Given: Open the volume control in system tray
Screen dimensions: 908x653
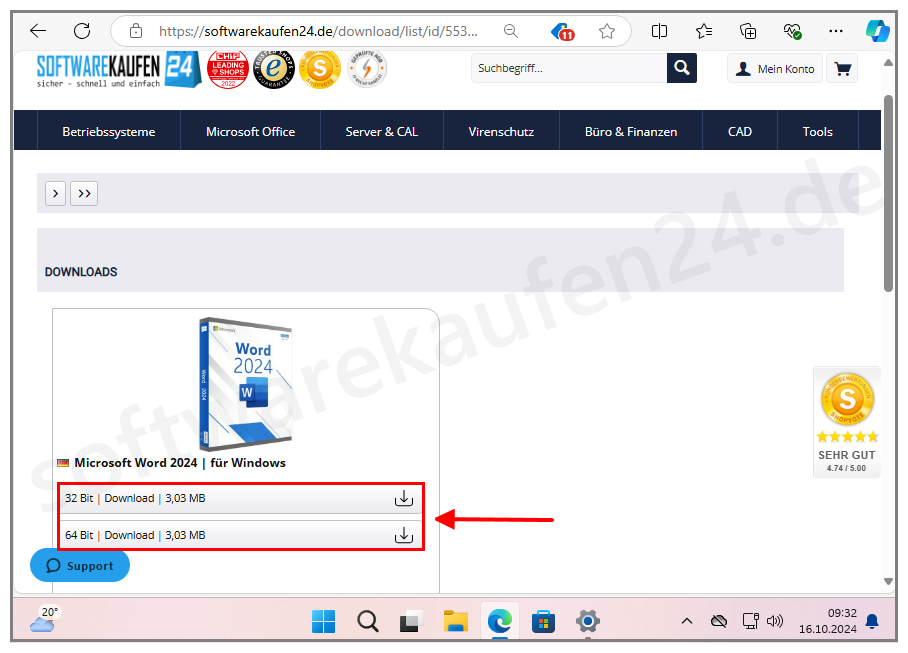Looking at the screenshot, I should (x=775, y=622).
